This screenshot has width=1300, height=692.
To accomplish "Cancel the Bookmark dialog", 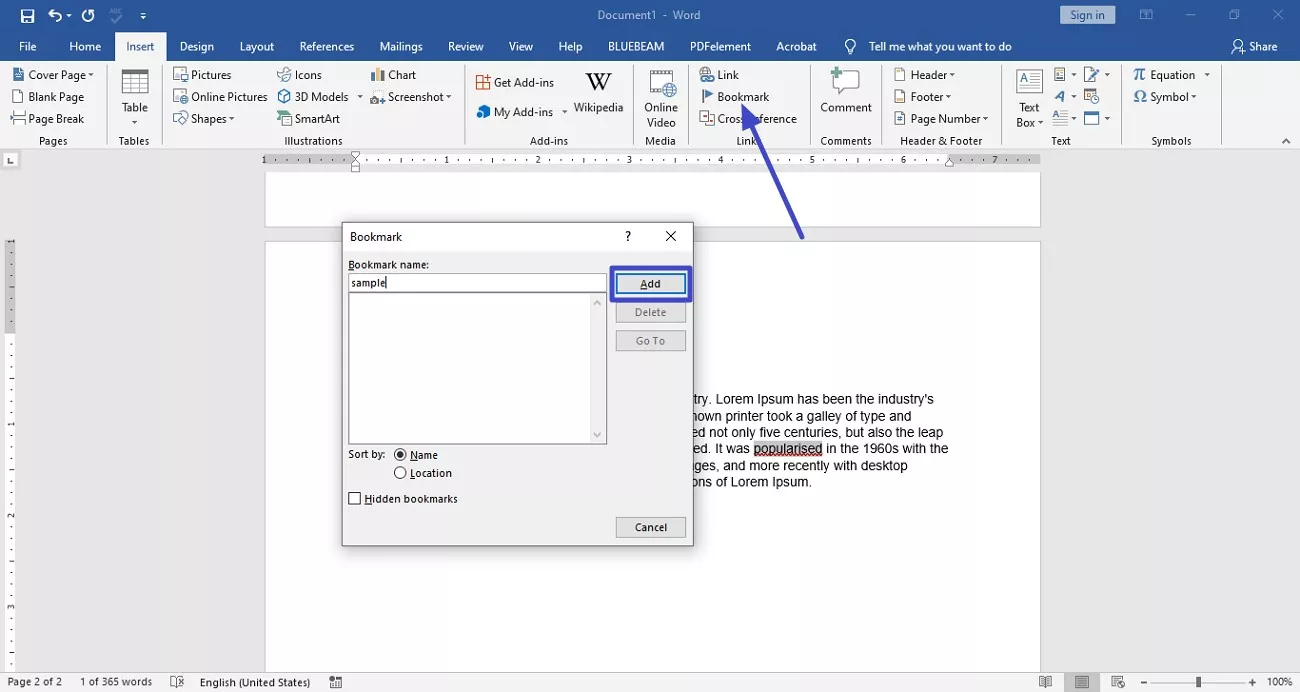I will click(x=650, y=527).
